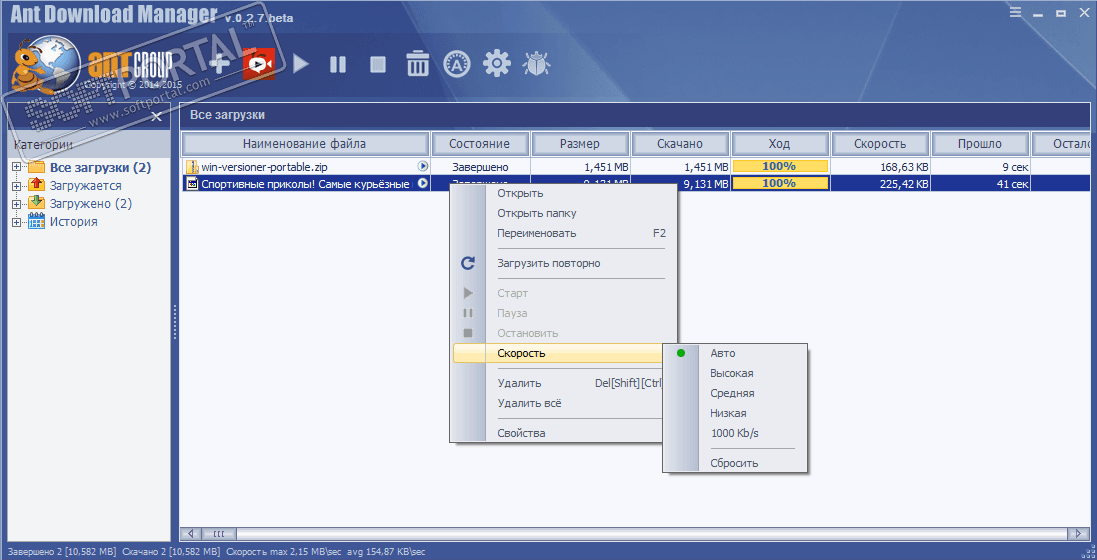The width and height of the screenshot is (1097, 560).
Task: Click the horizontal scrollbar right arrow
Action: point(1078,533)
